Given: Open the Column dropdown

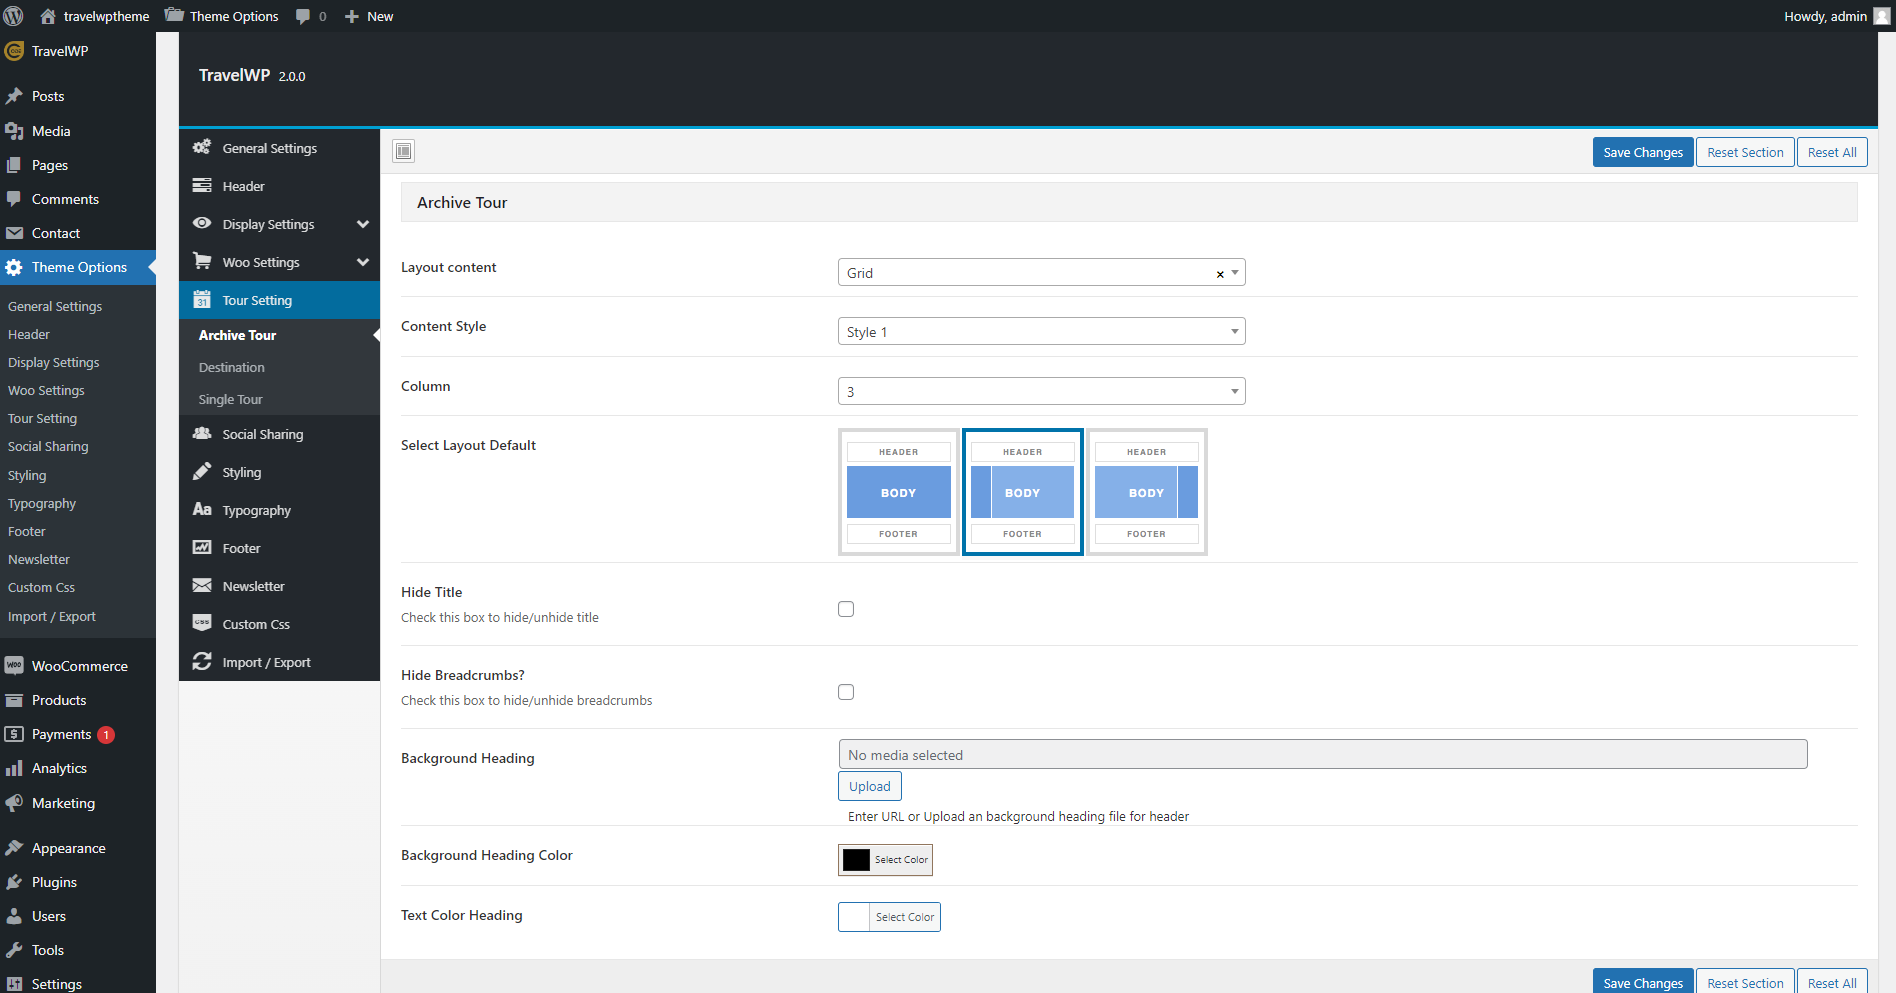Looking at the screenshot, I should [x=1041, y=391].
